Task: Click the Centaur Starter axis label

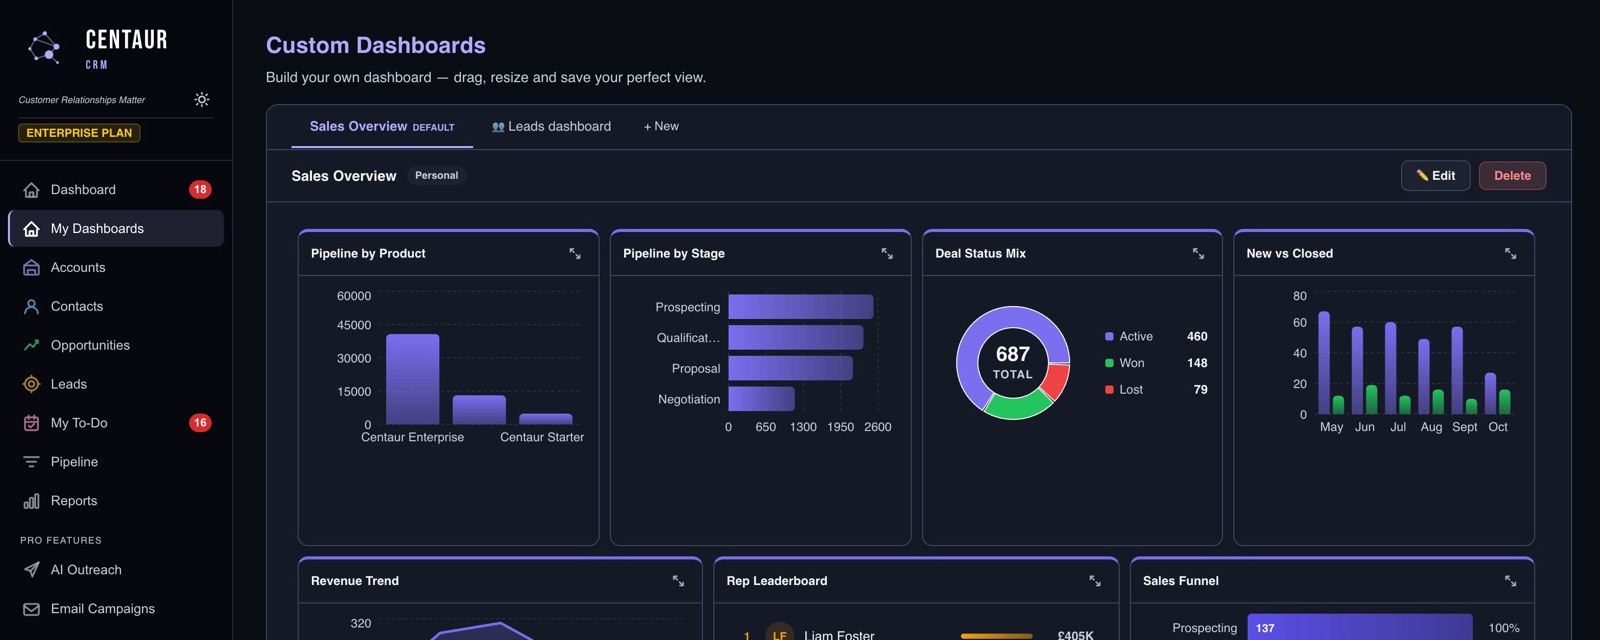Action: coord(542,437)
